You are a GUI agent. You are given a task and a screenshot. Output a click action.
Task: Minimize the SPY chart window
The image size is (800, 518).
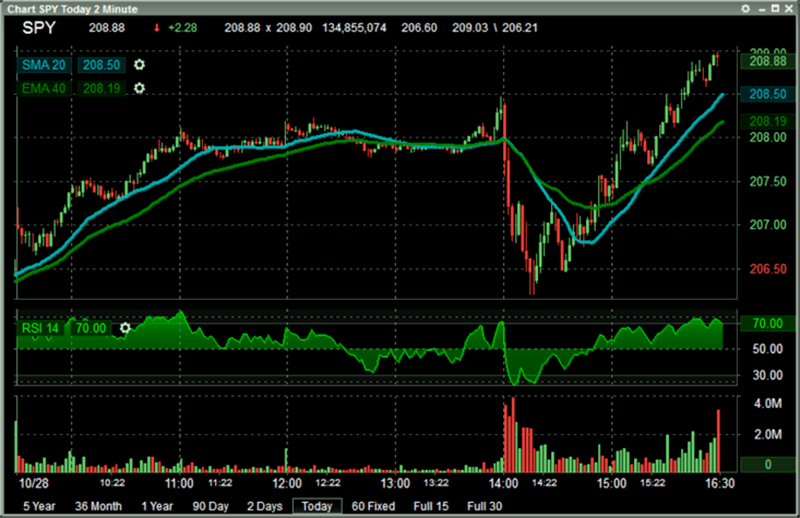762,9
